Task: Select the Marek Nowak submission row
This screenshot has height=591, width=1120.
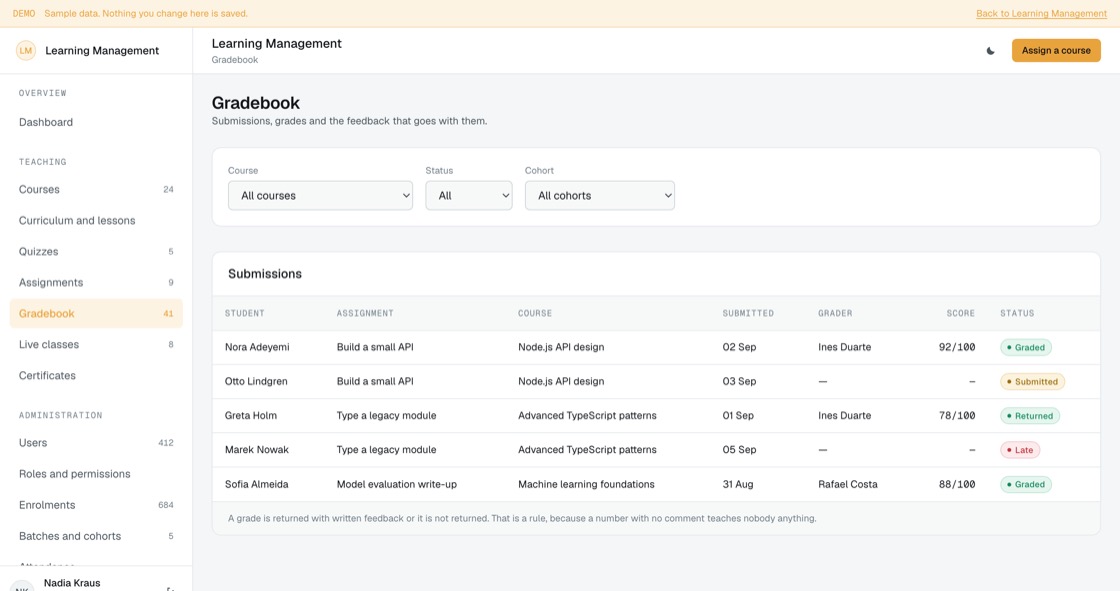Action: [656, 450]
